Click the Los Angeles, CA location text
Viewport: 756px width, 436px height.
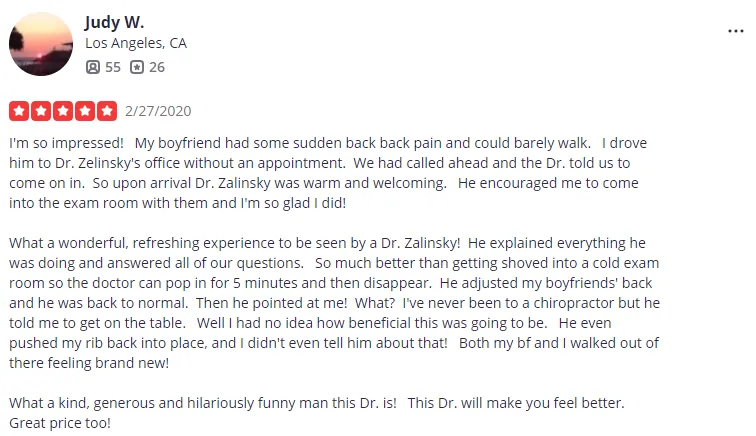(136, 43)
